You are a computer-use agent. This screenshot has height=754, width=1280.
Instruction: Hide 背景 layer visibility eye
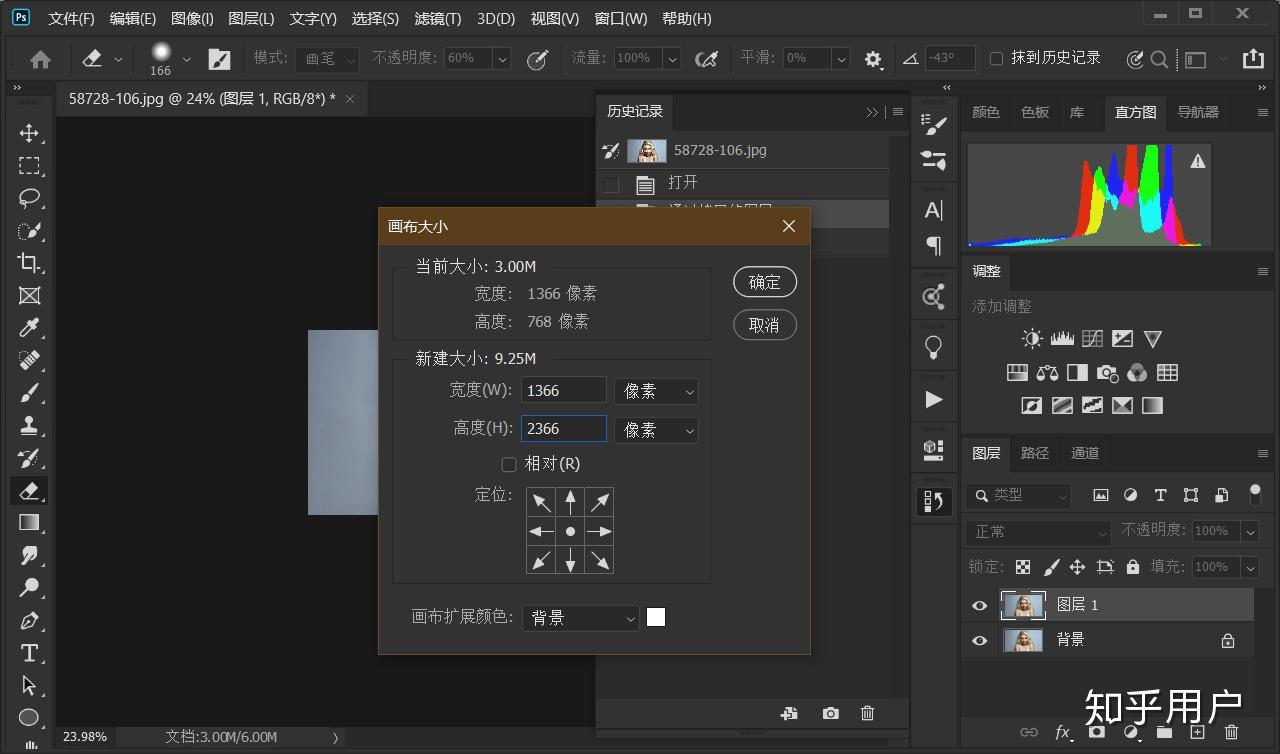[x=979, y=640]
